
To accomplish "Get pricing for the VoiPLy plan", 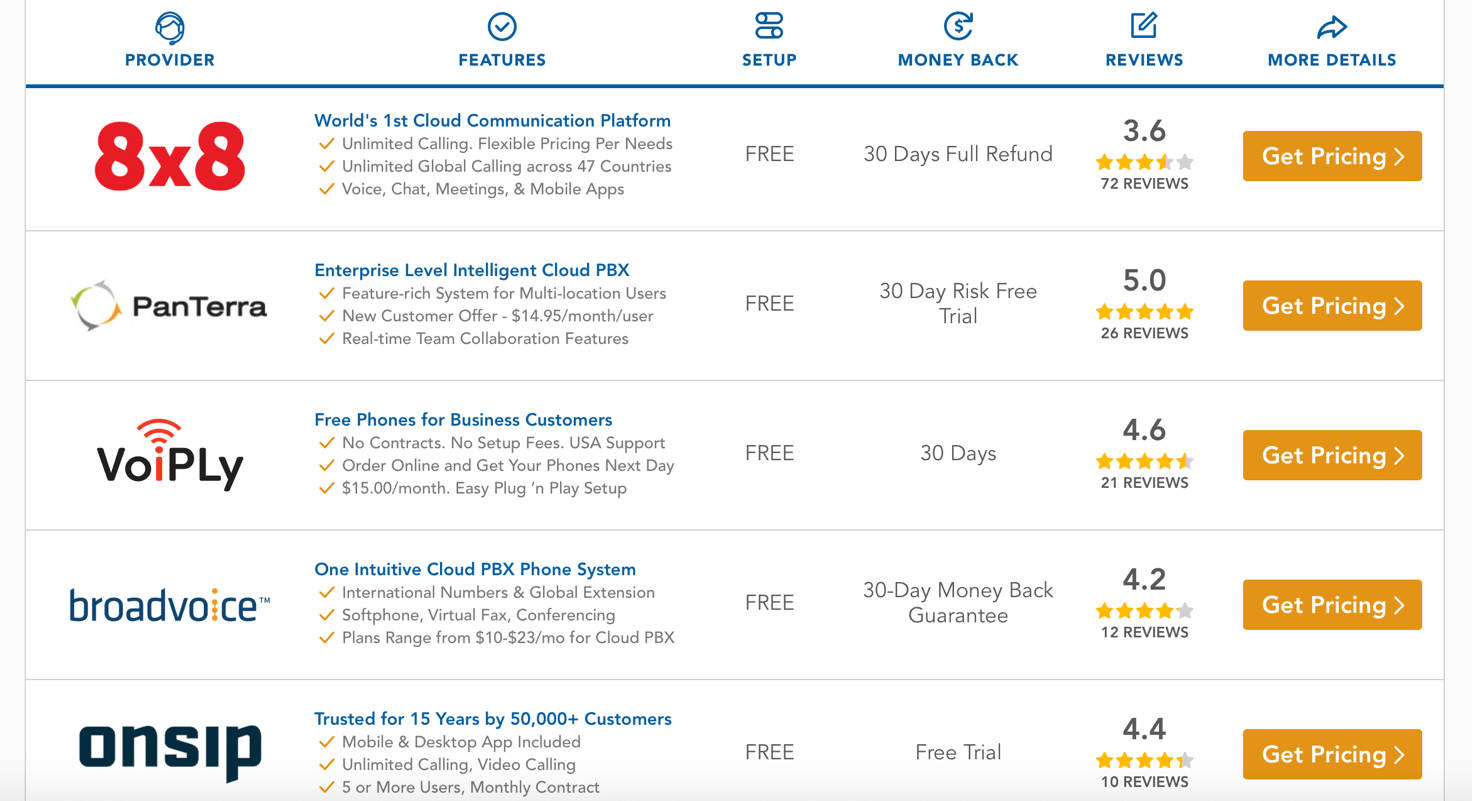I will point(1332,455).
